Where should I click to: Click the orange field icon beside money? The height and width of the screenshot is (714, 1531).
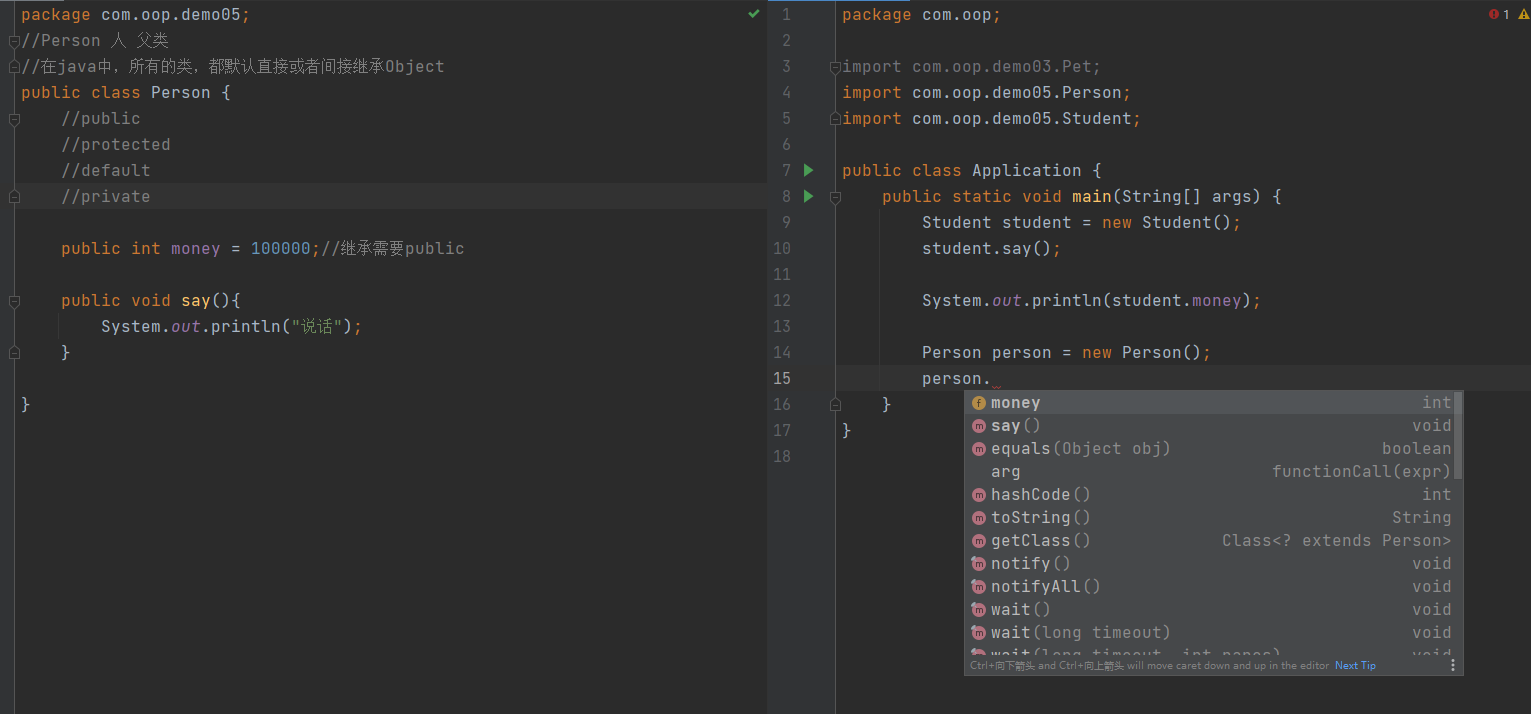coord(978,403)
